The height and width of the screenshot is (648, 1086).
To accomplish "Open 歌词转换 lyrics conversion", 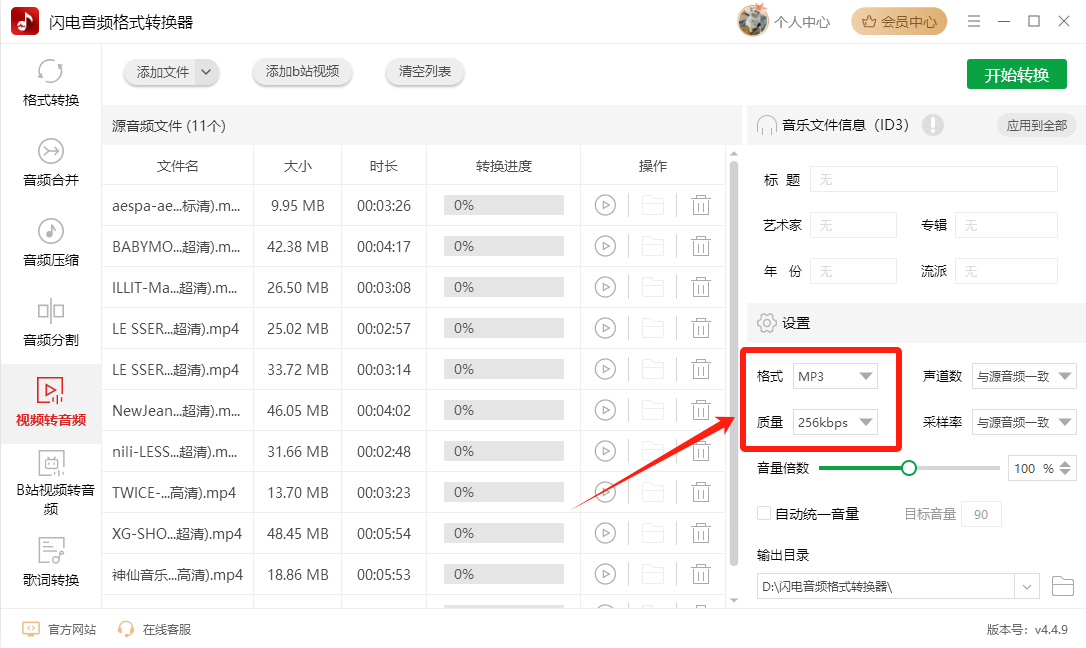I will (x=51, y=563).
